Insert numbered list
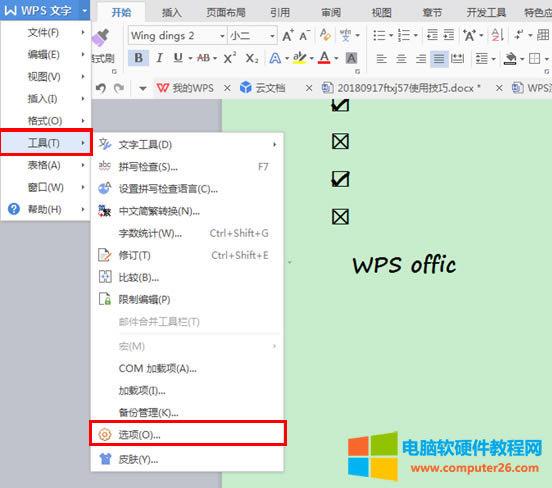The height and width of the screenshot is (488, 552). [404, 35]
